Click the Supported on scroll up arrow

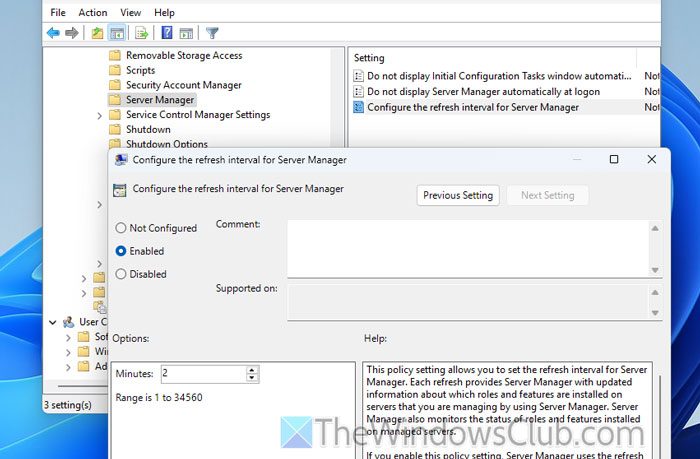[x=655, y=292]
